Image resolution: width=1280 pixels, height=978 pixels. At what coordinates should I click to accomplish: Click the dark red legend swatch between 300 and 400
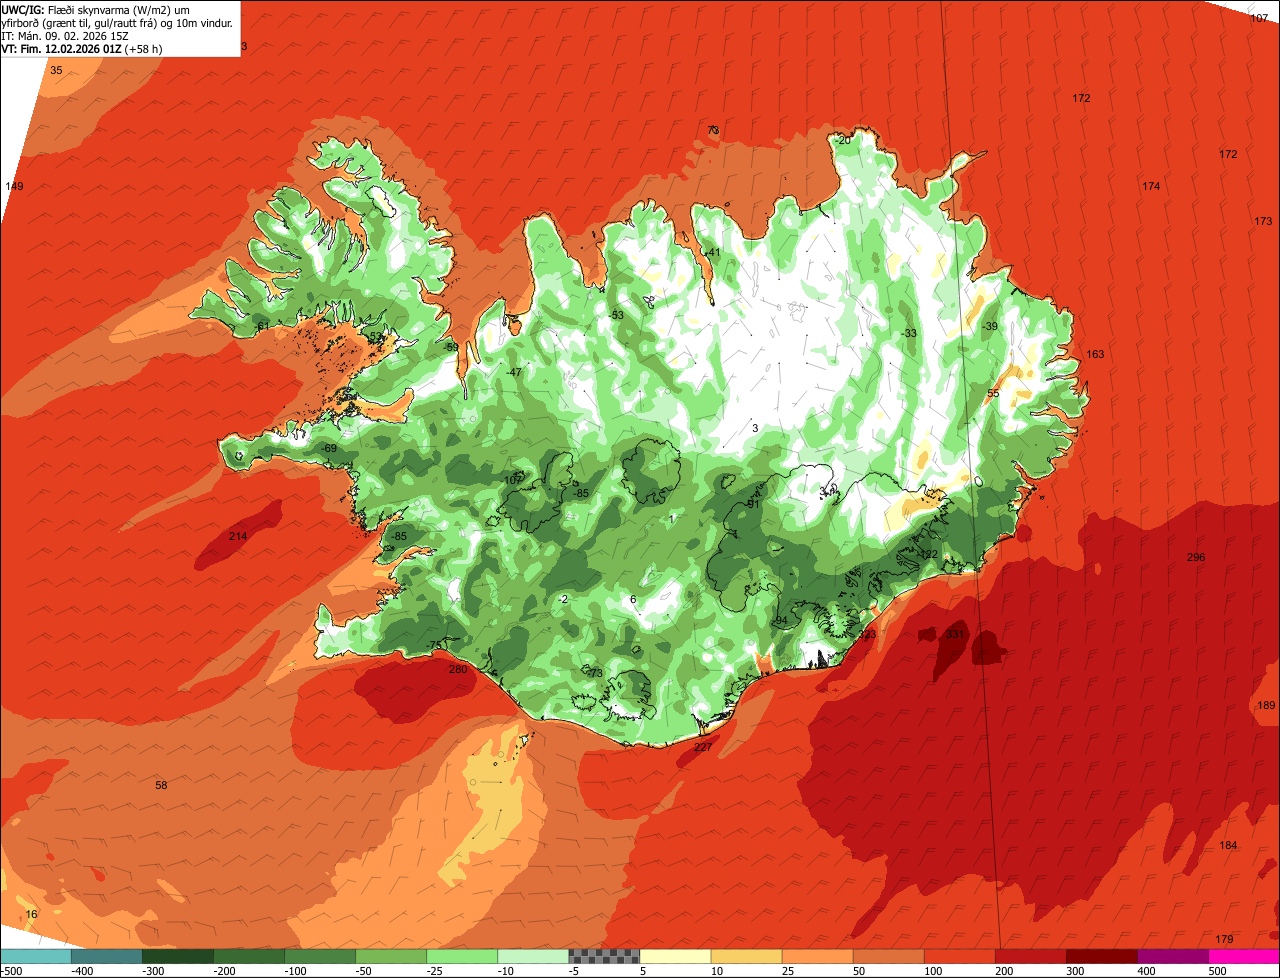click(1102, 956)
